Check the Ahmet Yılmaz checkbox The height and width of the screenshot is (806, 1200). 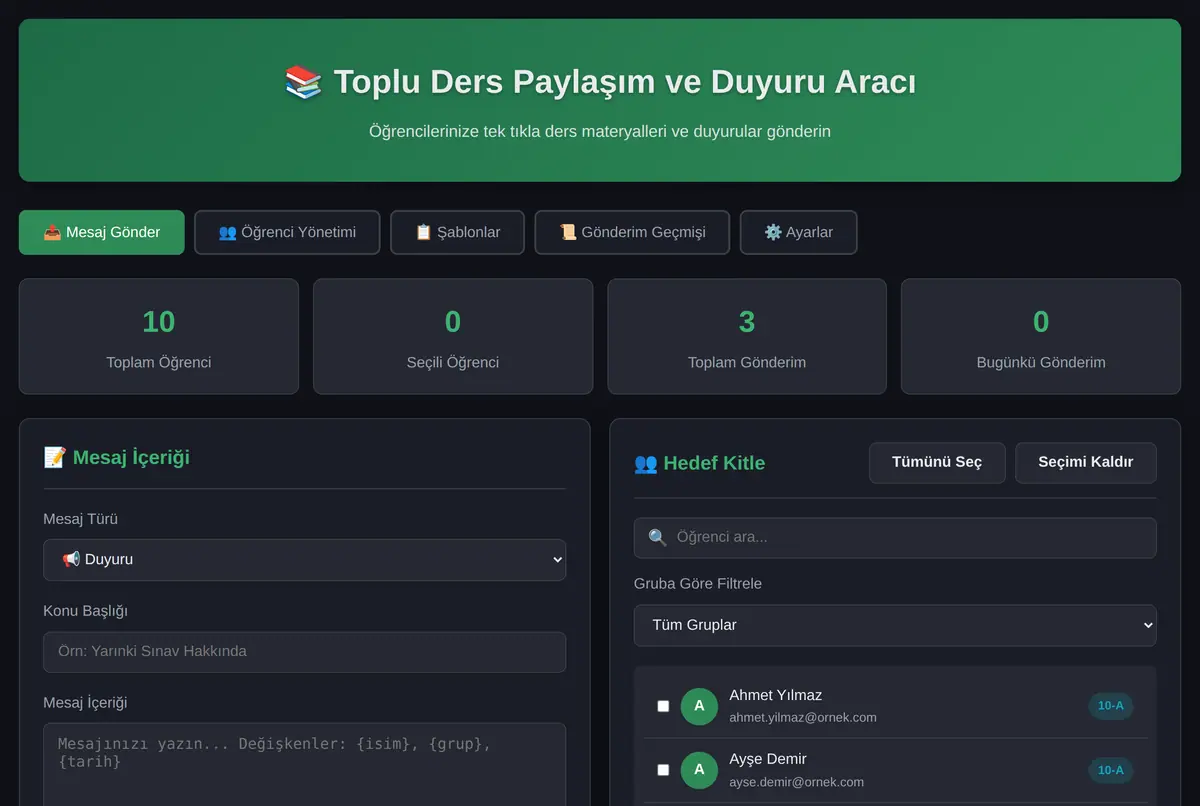tap(663, 706)
